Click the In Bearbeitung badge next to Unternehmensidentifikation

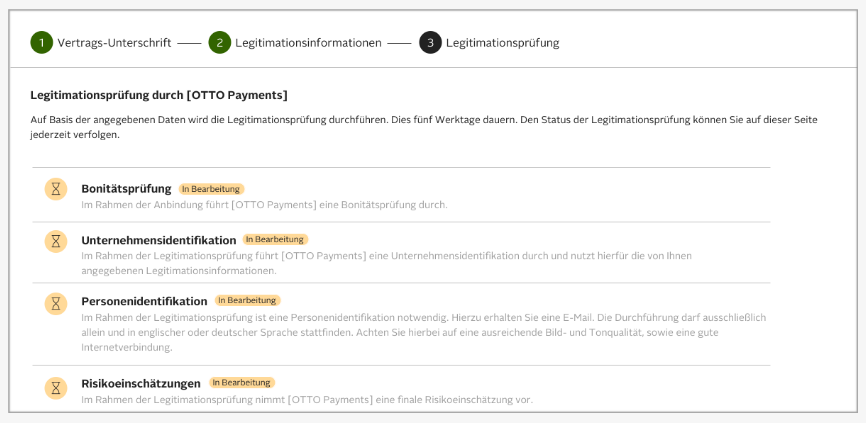coord(276,240)
